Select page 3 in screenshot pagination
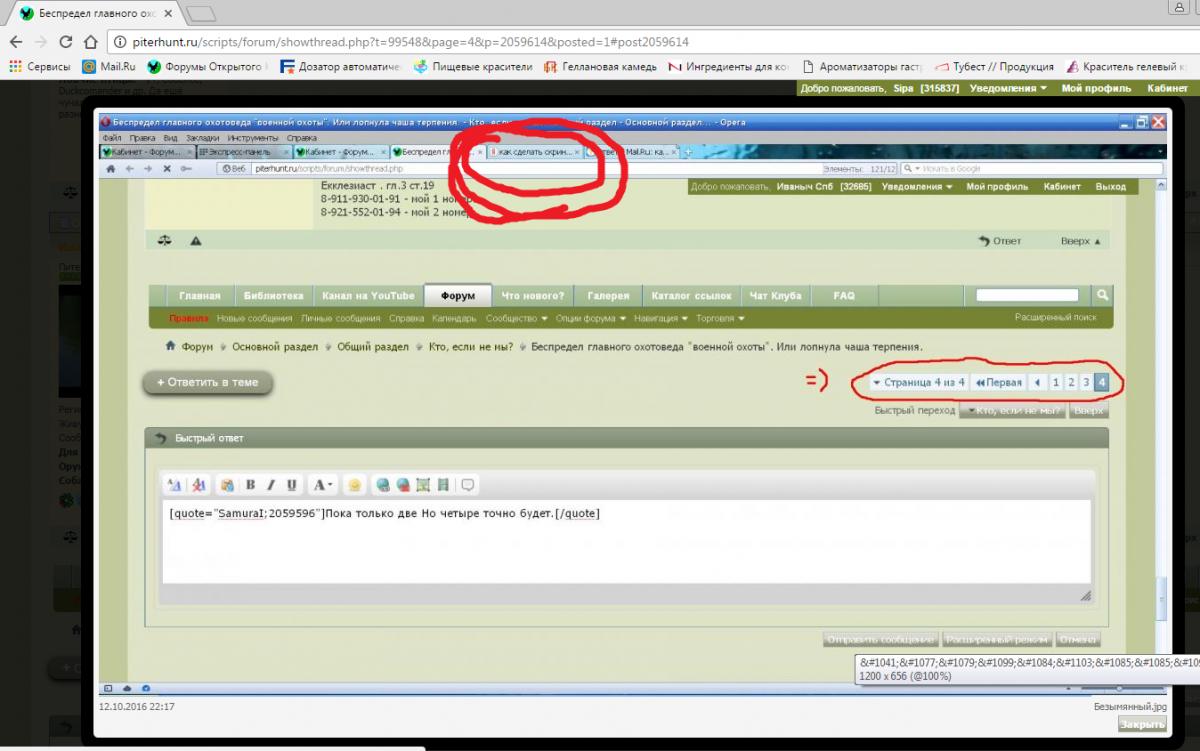 [x=1086, y=382]
